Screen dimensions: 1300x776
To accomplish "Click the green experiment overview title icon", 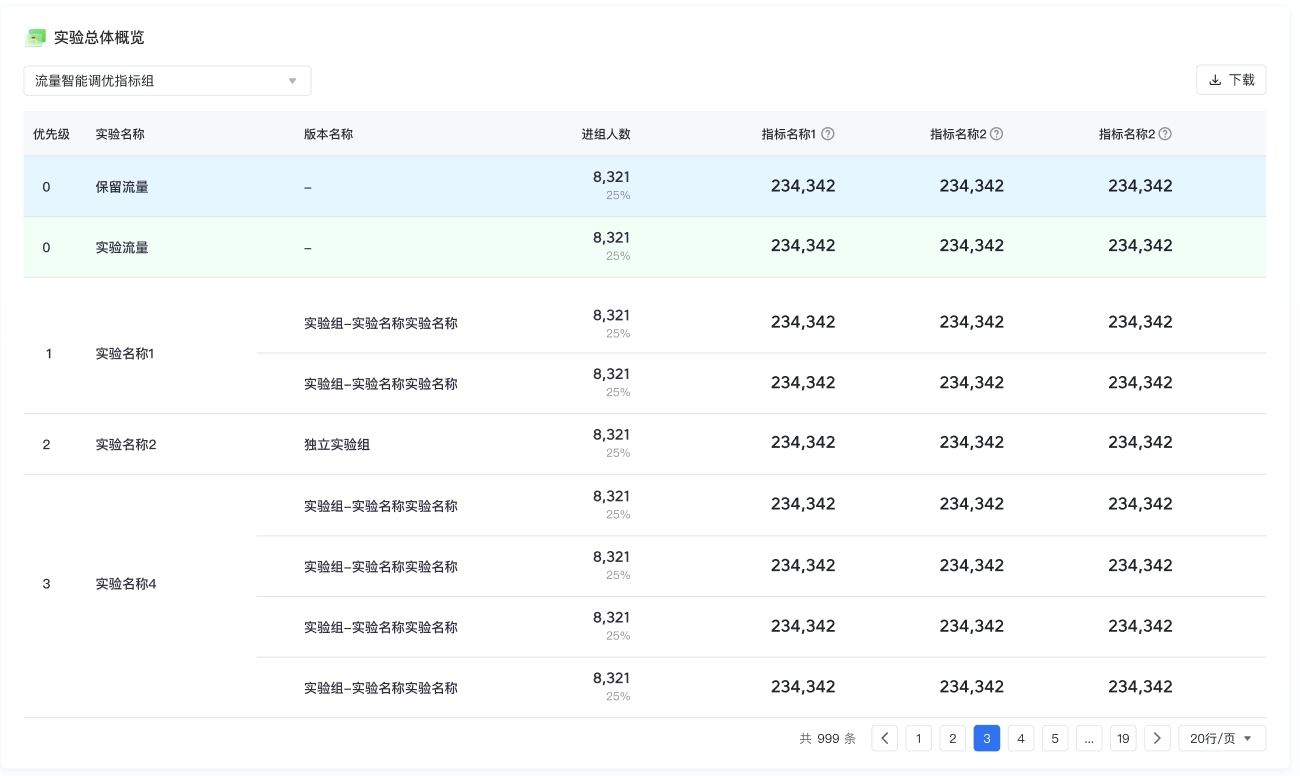I will pyautogui.click(x=36, y=38).
